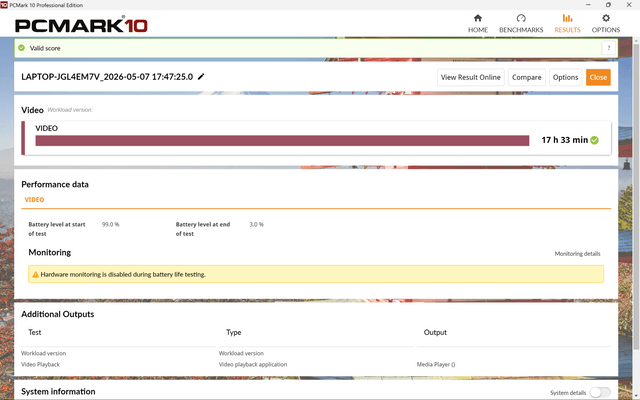Click the VIDEO battery life result bar

coord(282,140)
